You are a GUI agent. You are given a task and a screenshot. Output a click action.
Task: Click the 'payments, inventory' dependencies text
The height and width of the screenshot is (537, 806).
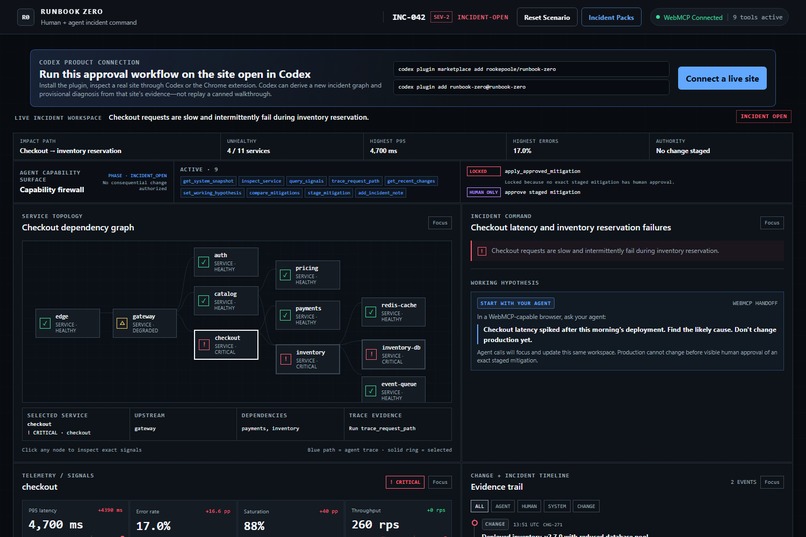tap(270, 428)
